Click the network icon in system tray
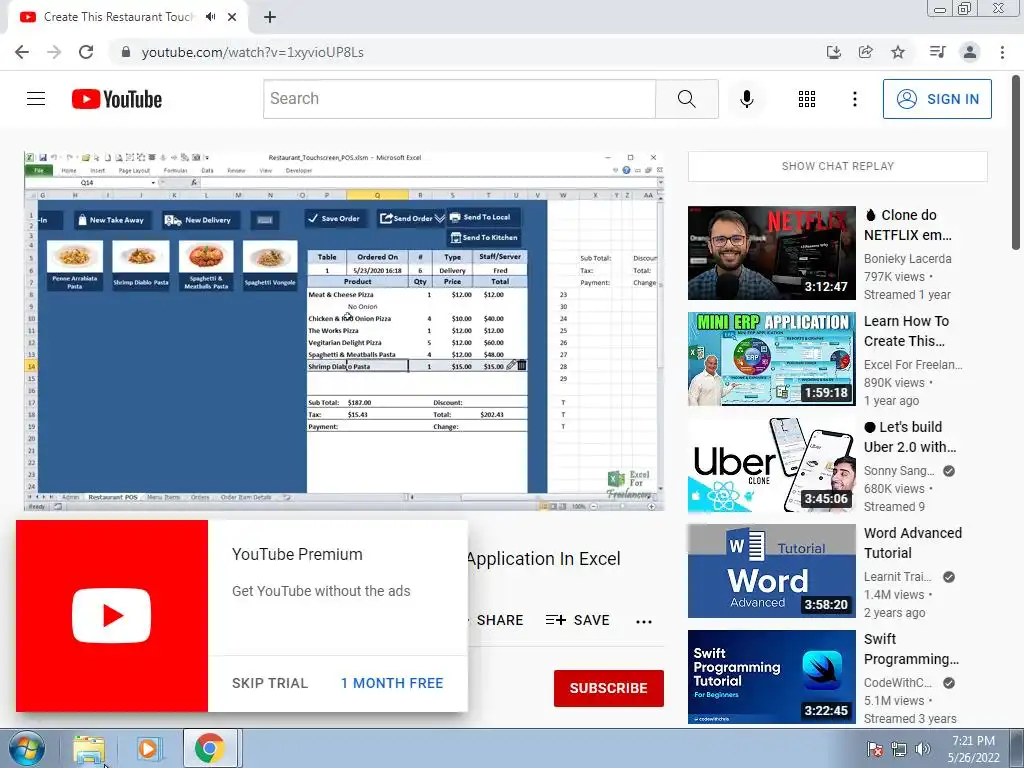Image resolution: width=1024 pixels, height=768 pixels. (899, 749)
